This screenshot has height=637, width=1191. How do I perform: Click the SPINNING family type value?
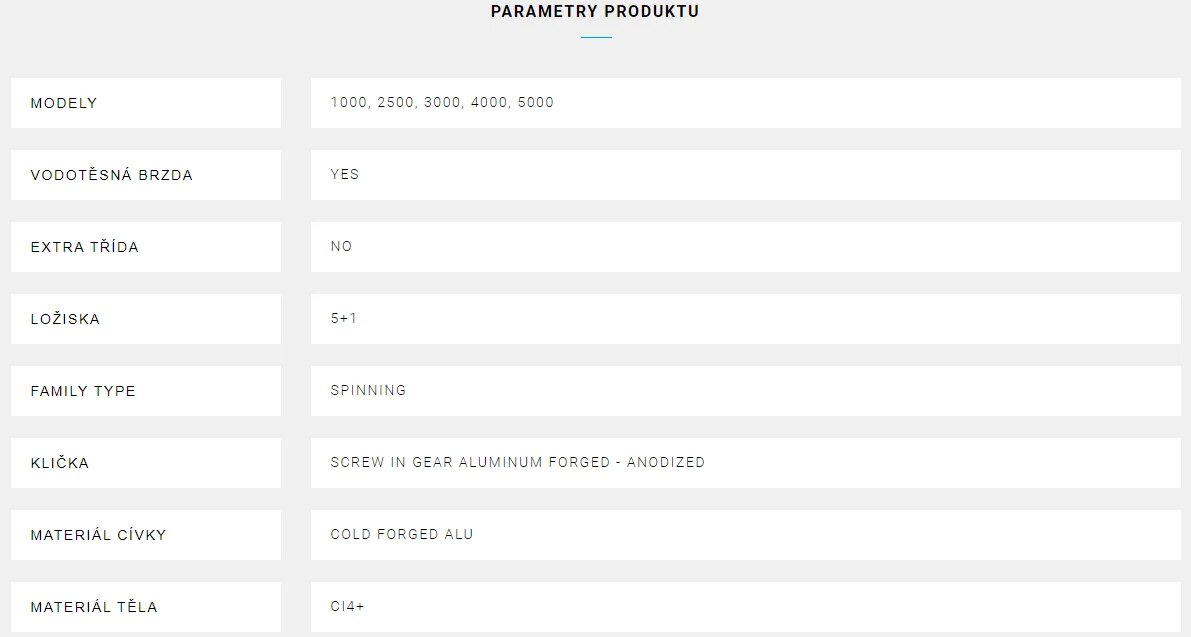(368, 390)
